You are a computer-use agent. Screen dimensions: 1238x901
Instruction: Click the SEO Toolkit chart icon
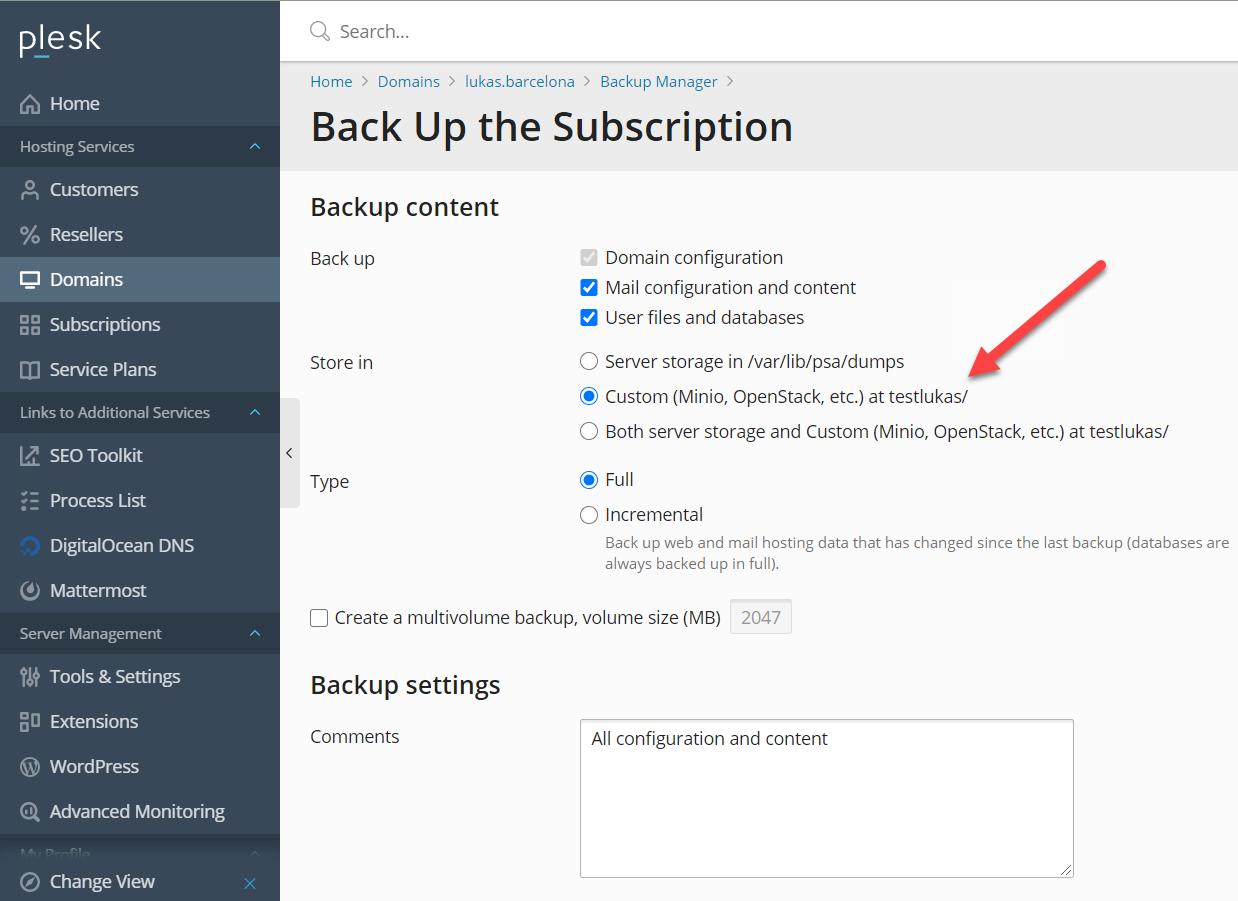click(30, 456)
